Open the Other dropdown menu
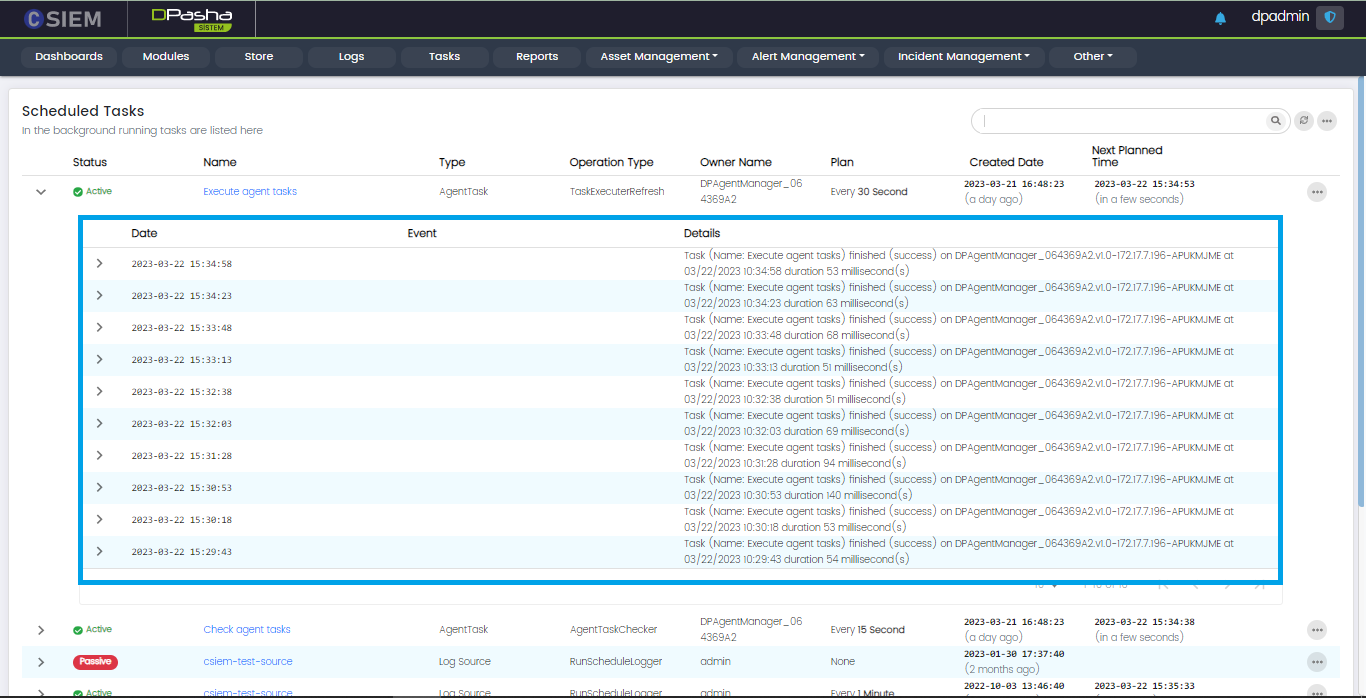1366x698 pixels. click(1092, 57)
